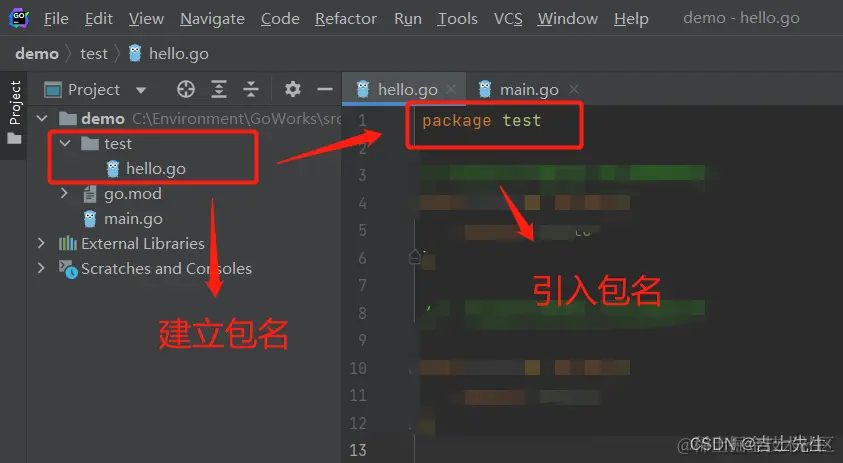Screen dimensions: 843x463
Task: Select main.go in the project tree
Action: pyautogui.click(x=133, y=219)
